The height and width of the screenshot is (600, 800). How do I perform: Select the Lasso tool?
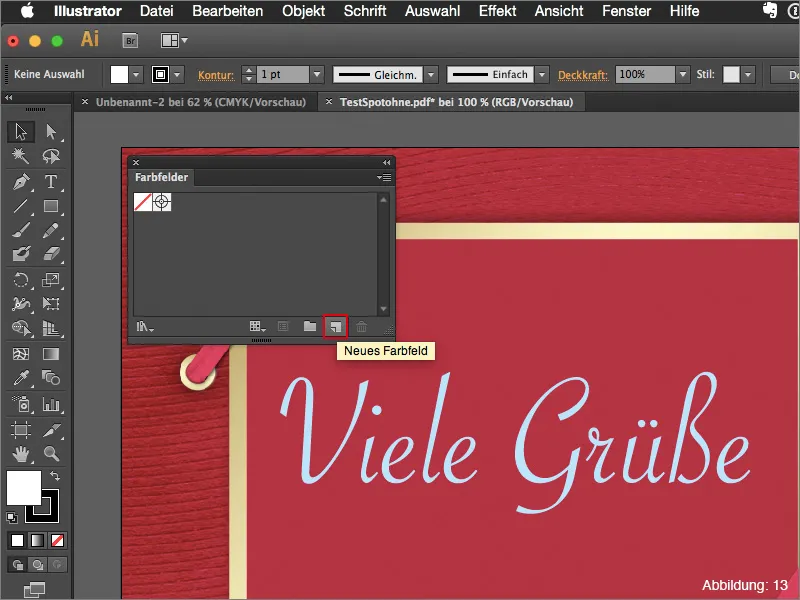(51, 156)
